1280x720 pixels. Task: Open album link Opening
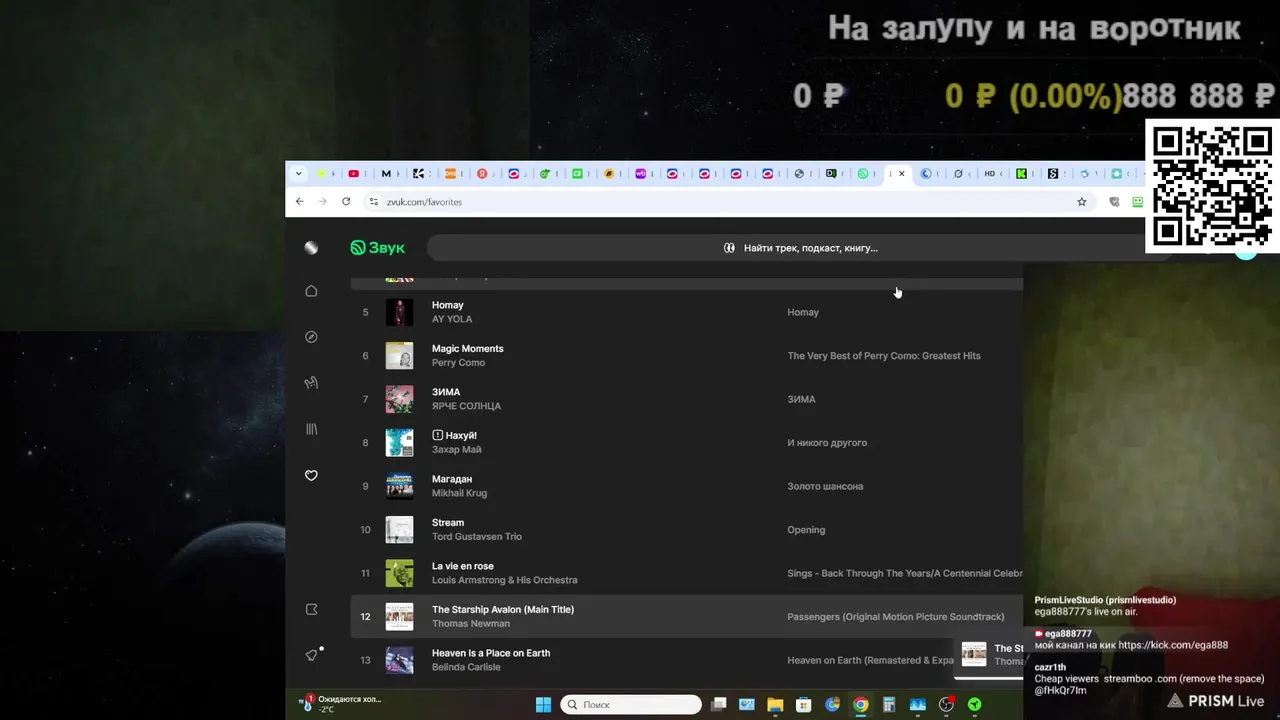(x=806, y=530)
